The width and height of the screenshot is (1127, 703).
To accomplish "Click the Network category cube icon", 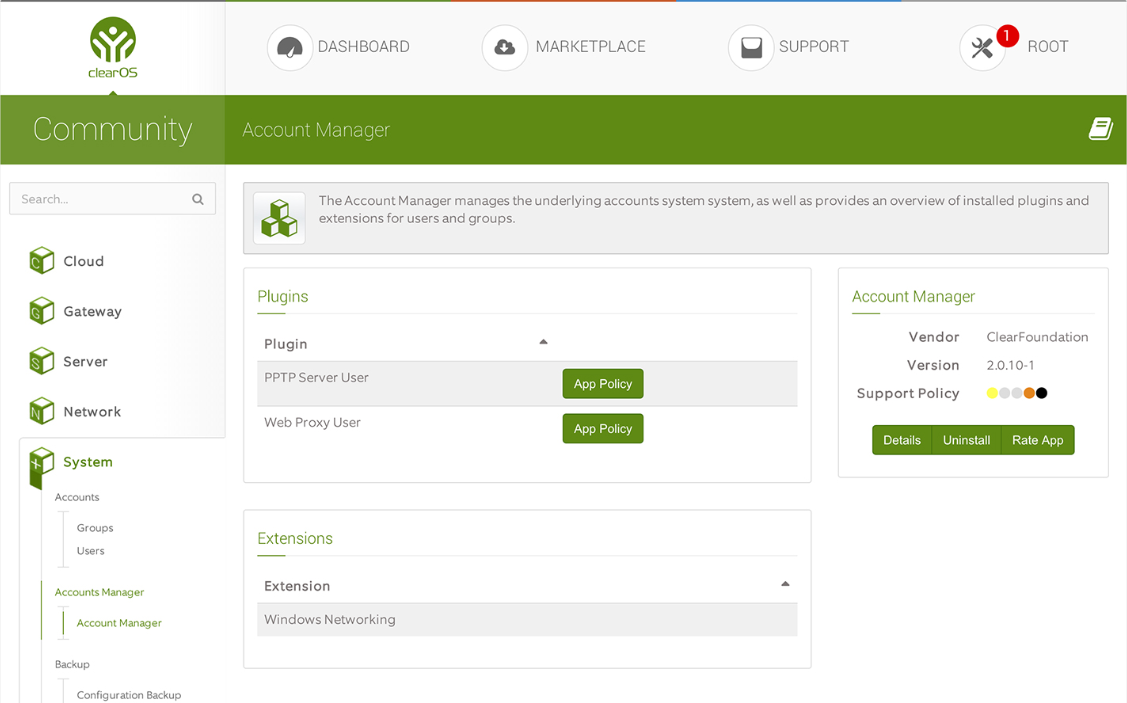I will [x=42, y=411].
